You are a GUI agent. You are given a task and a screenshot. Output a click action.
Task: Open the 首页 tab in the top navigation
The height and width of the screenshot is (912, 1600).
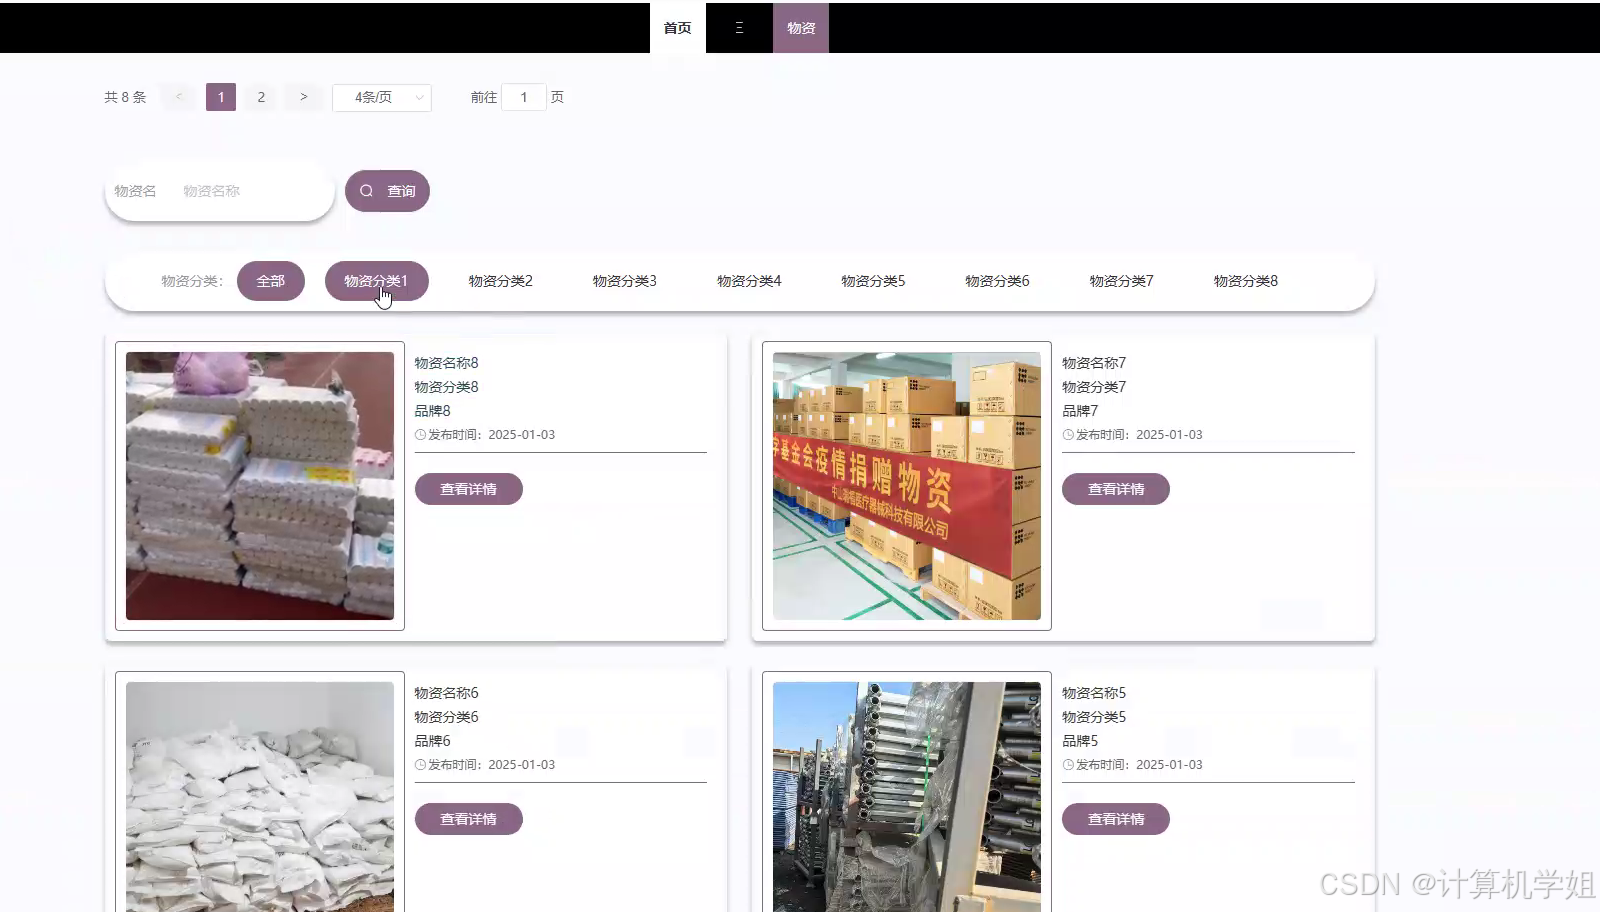tap(677, 28)
